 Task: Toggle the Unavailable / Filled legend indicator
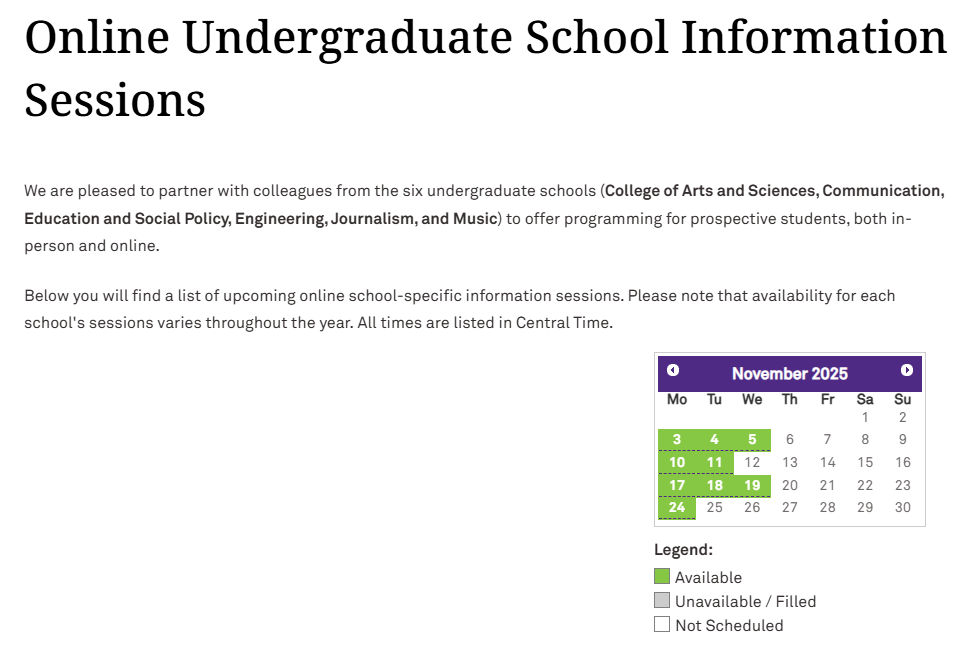661,600
